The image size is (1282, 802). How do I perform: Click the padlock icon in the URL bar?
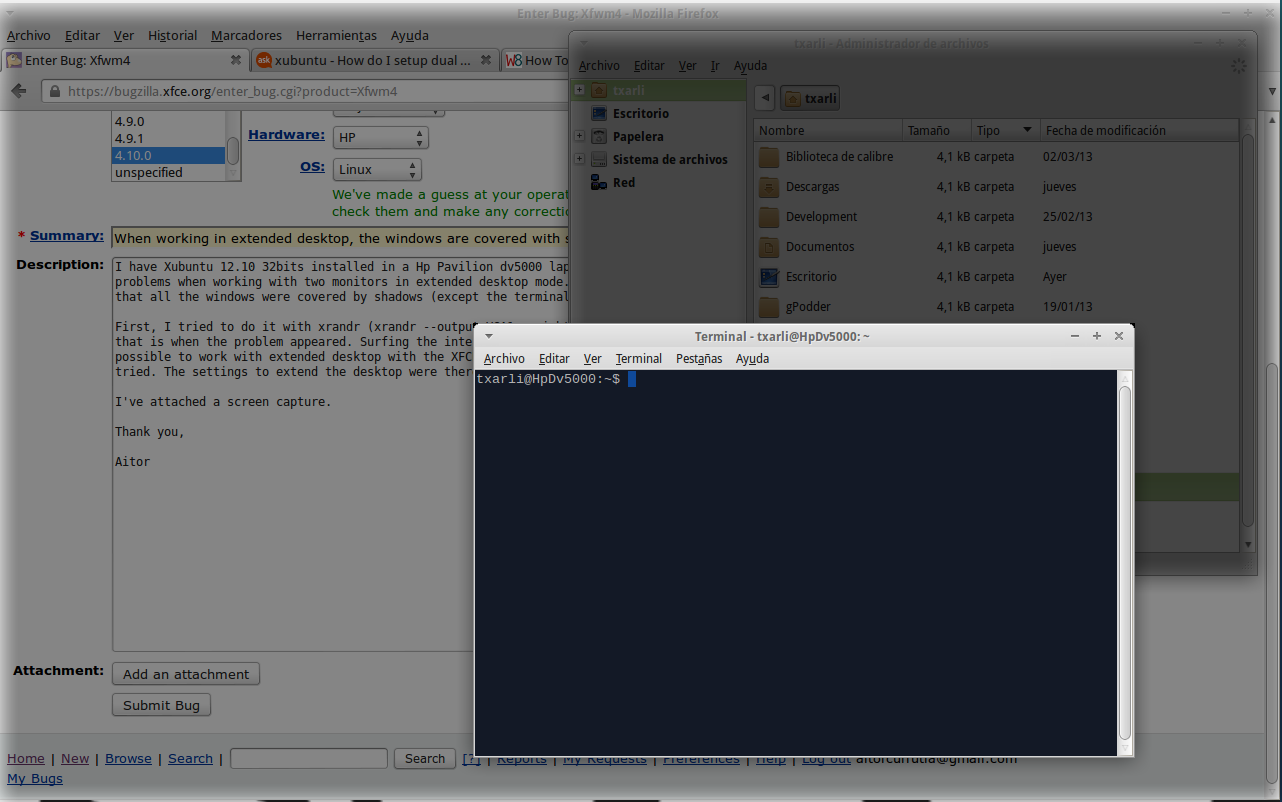tap(54, 91)
